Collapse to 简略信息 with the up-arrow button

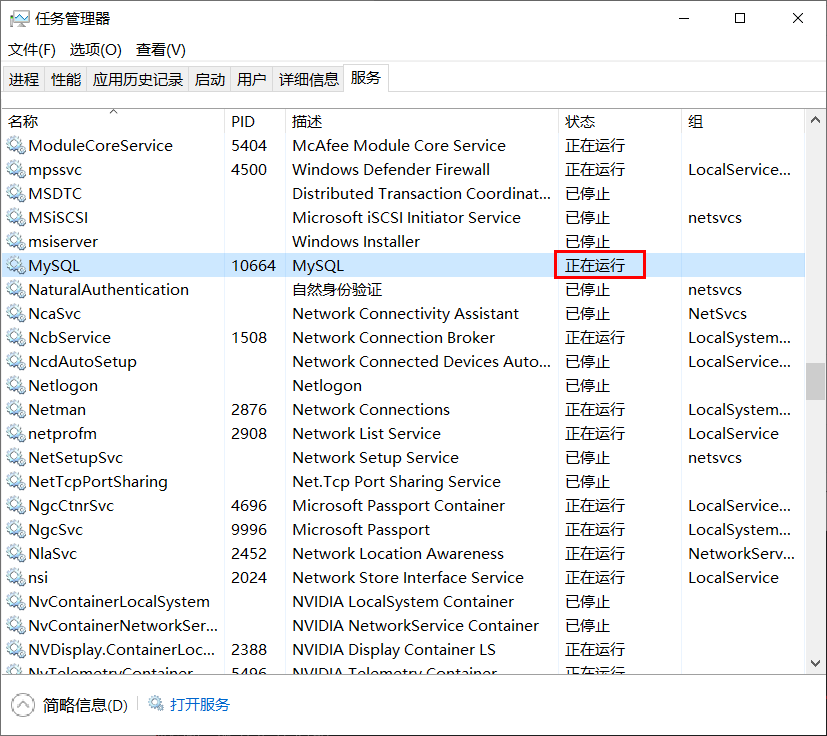(x=22, y=705)
